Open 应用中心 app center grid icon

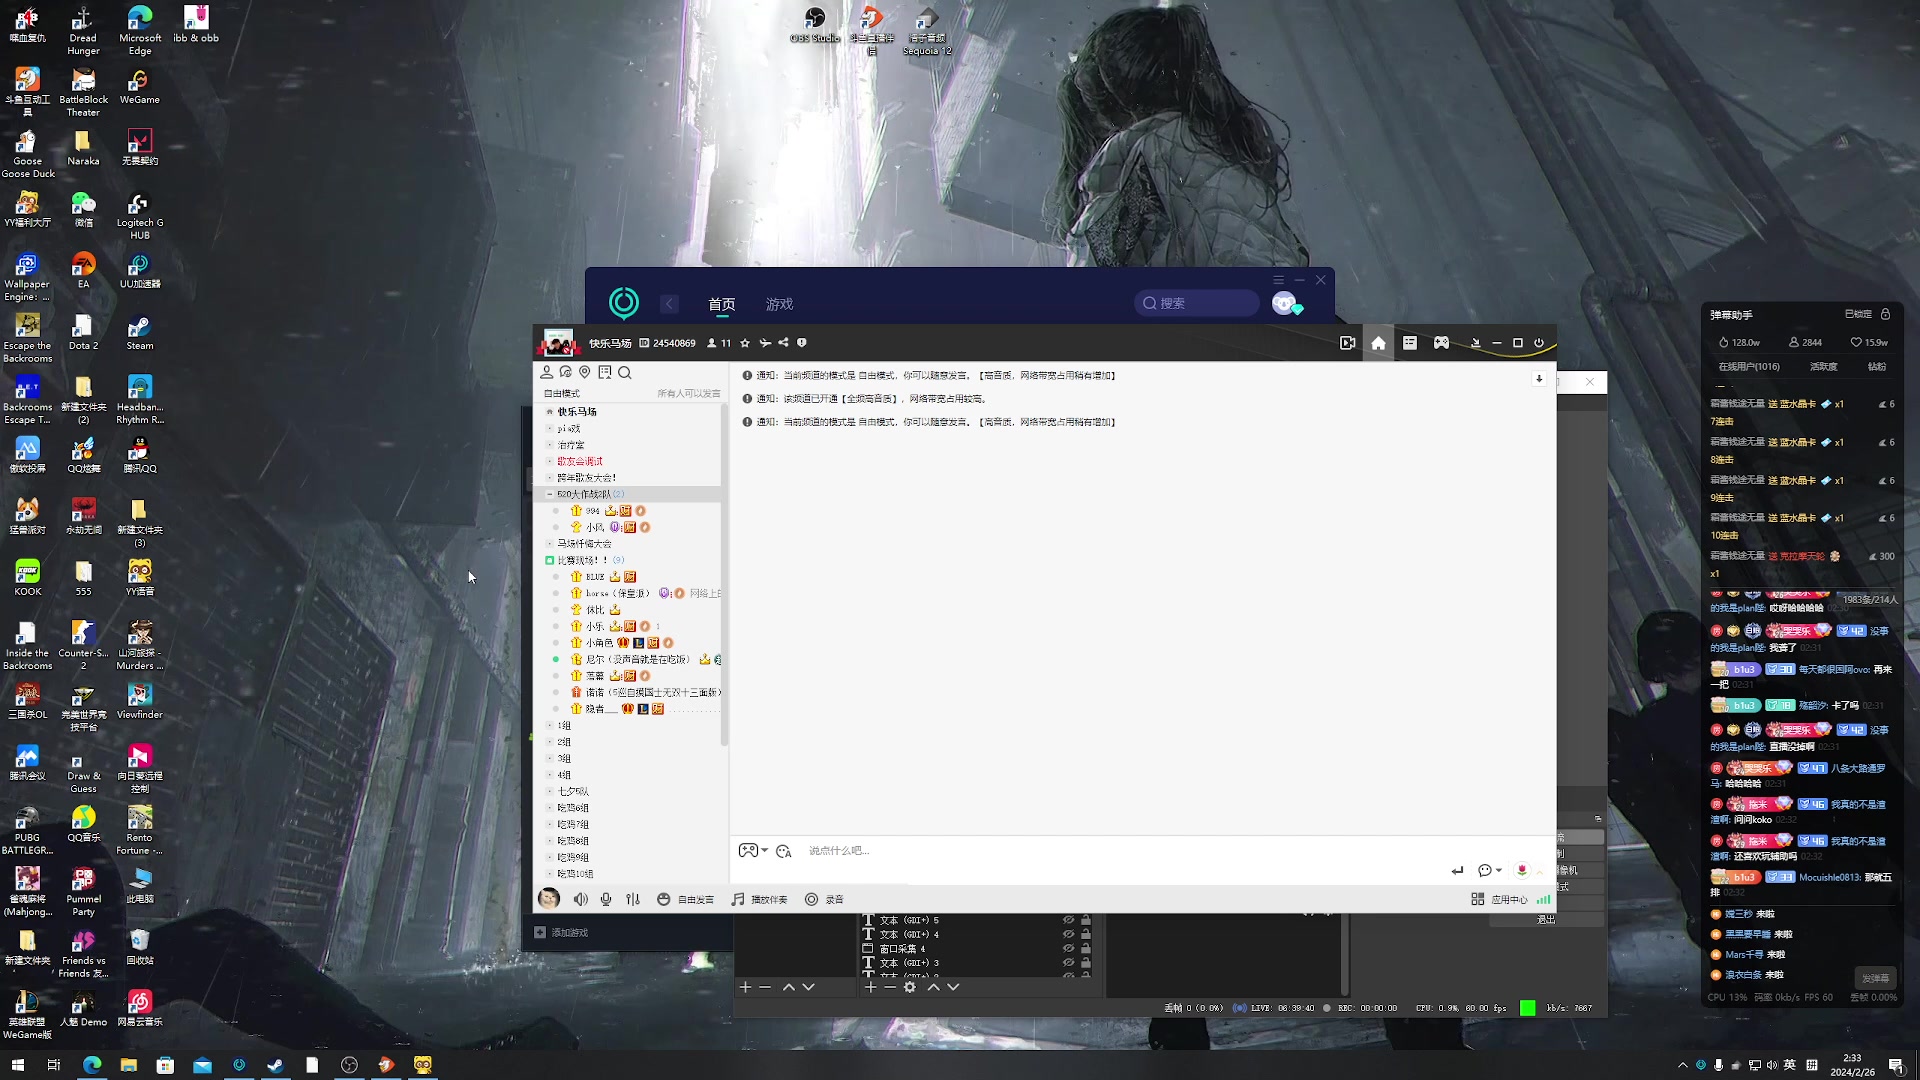pos(1477,899)
